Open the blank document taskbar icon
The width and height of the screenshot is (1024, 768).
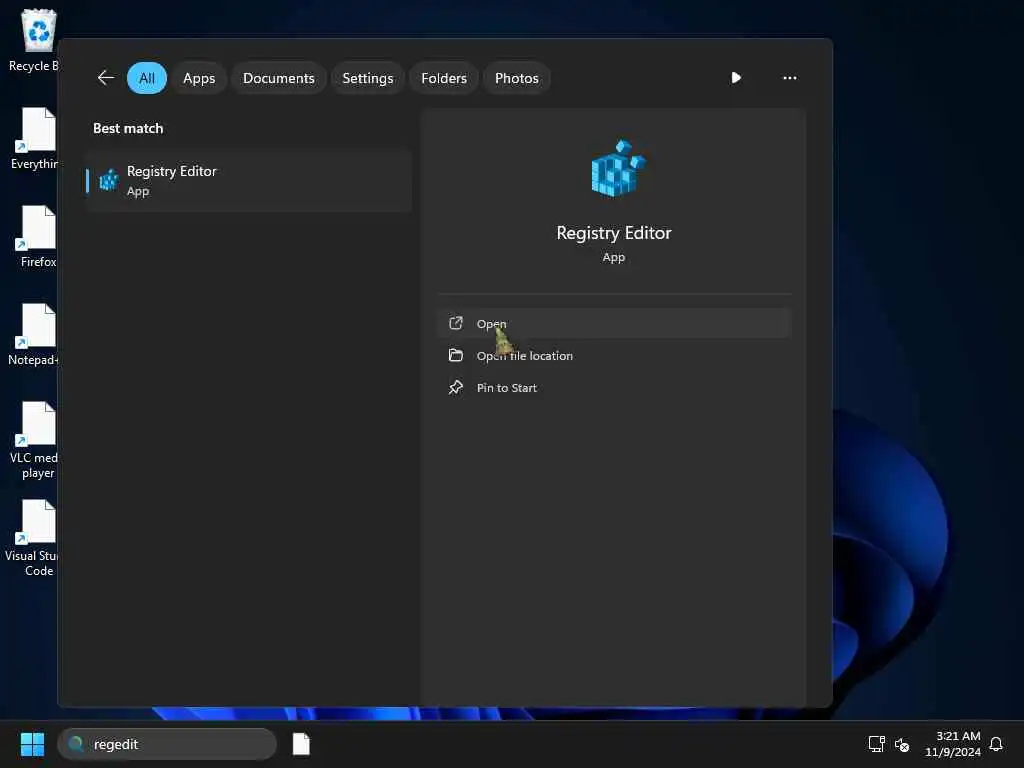click(301, 744)
